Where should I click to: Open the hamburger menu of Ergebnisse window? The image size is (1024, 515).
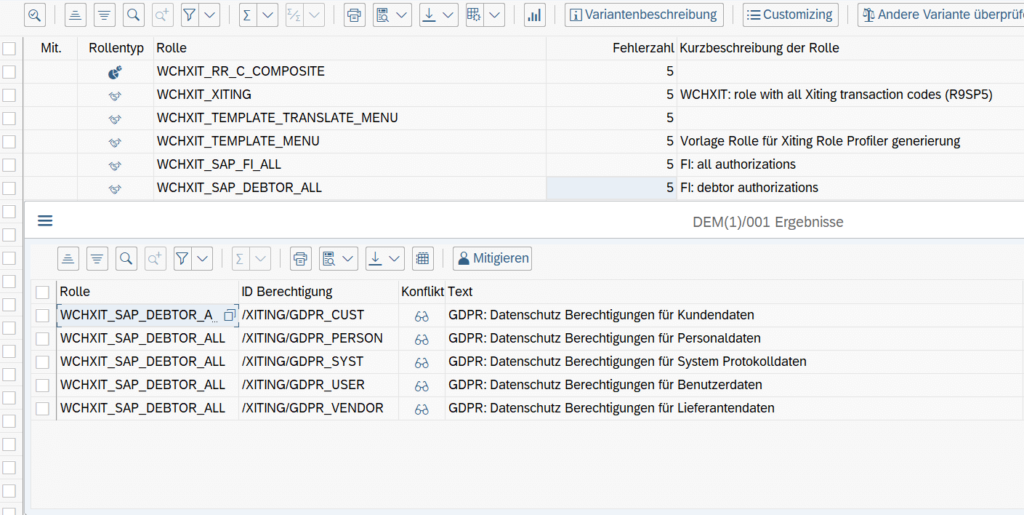tap(44, 221)
